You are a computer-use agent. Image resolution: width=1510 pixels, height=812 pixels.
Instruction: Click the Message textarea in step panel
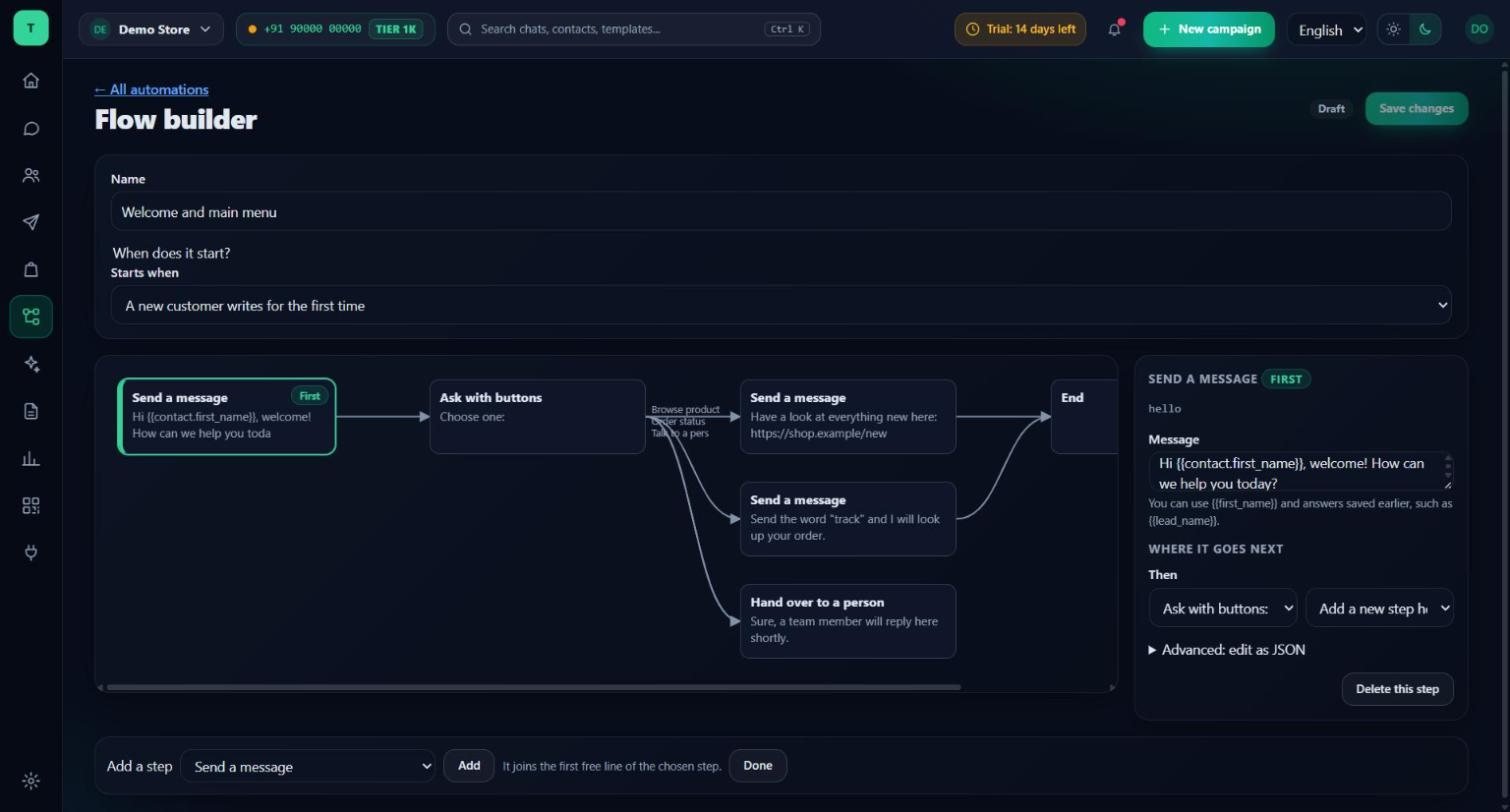coord(1300,472)
